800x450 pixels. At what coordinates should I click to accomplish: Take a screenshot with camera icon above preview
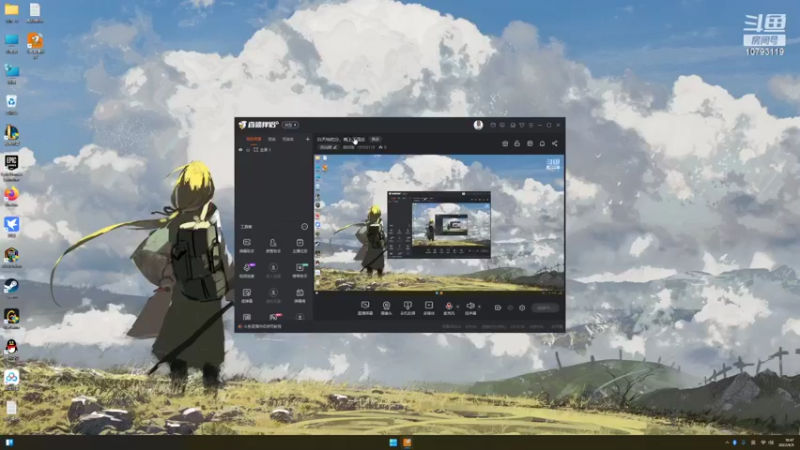coord(505,143)
